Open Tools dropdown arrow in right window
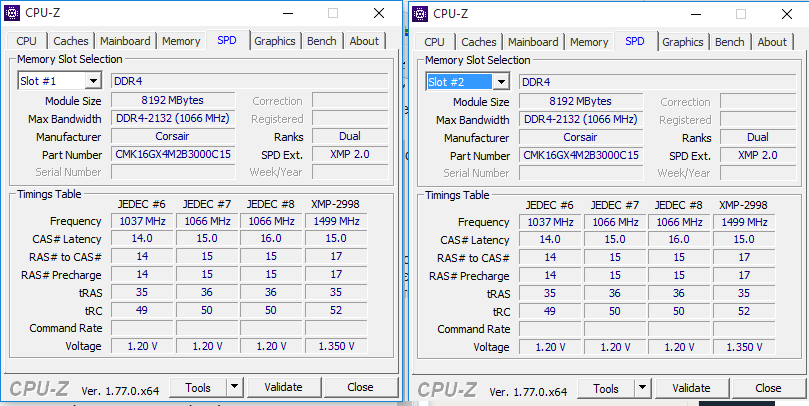The width and height of the screenshot is (809, 406). (x=642, y=388)
